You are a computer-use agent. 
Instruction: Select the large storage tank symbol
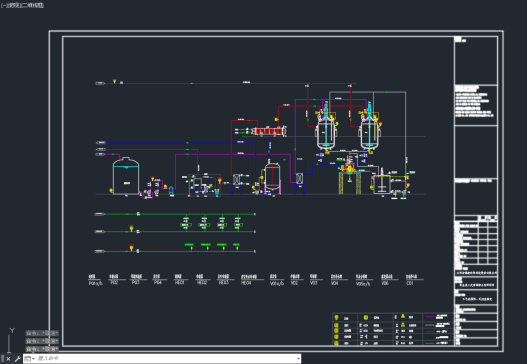(126, 176)
